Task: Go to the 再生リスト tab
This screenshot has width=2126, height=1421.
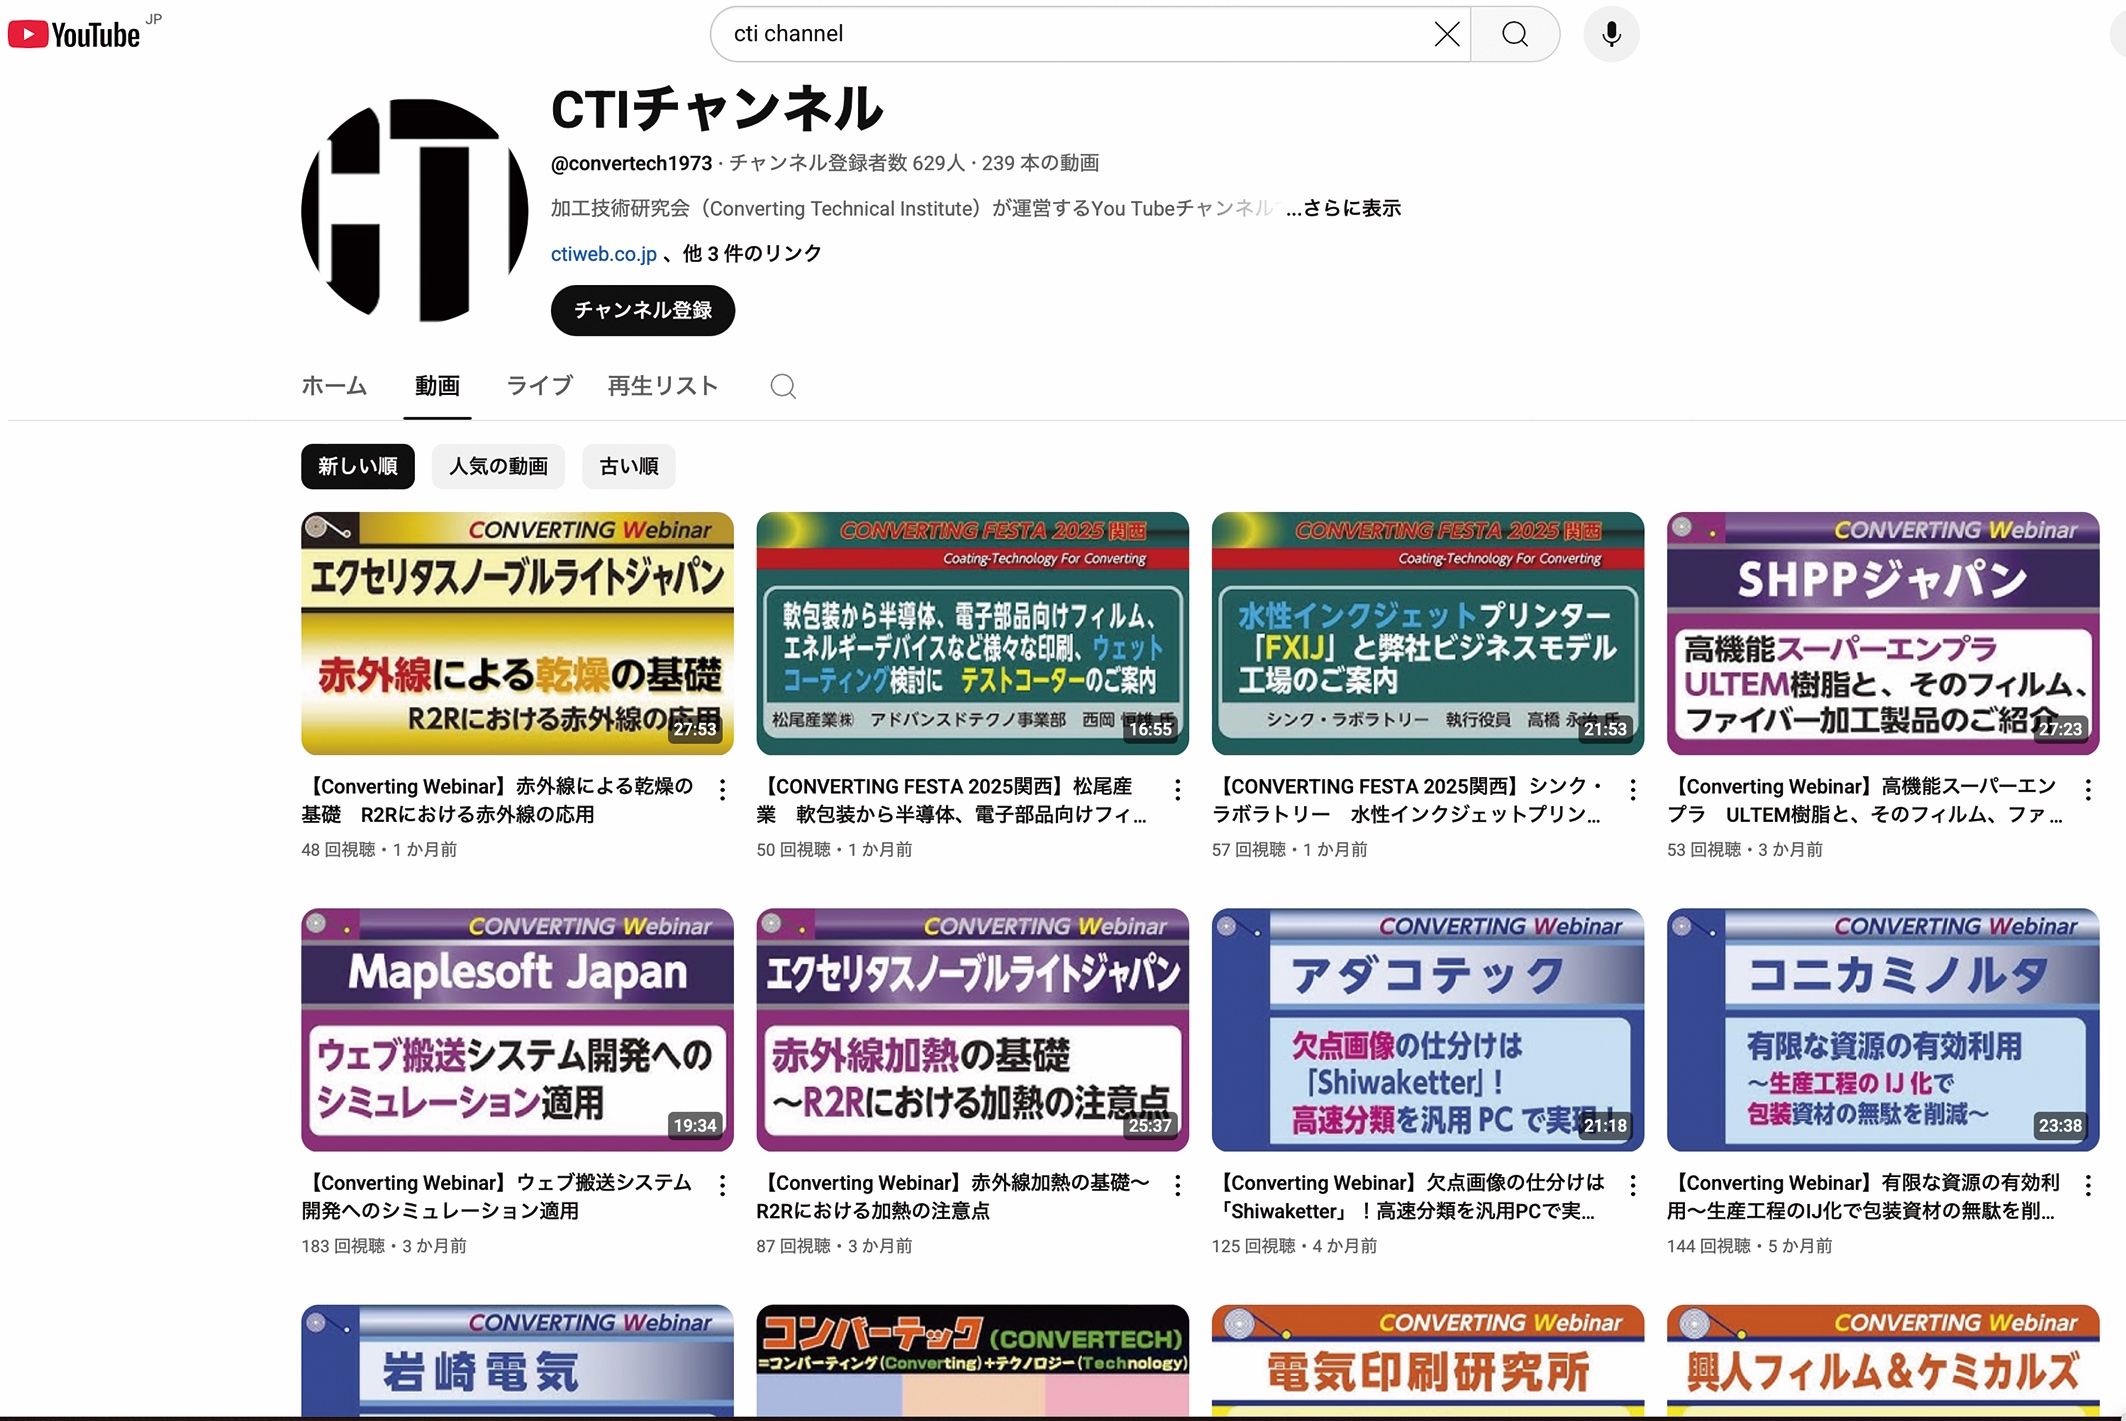Action: [x=663, y=386]
